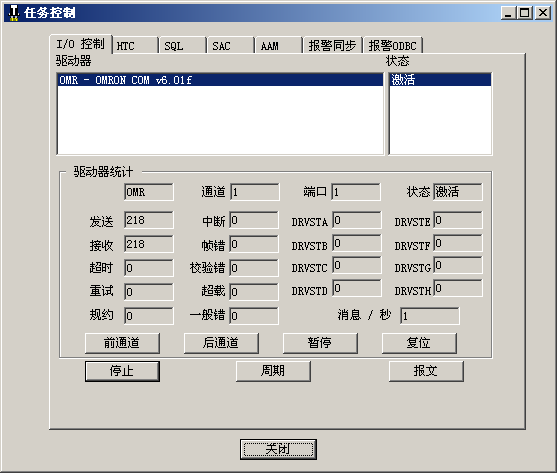Switch to the SAC tab
557x473 pixels.
click(x=231, y=45)
